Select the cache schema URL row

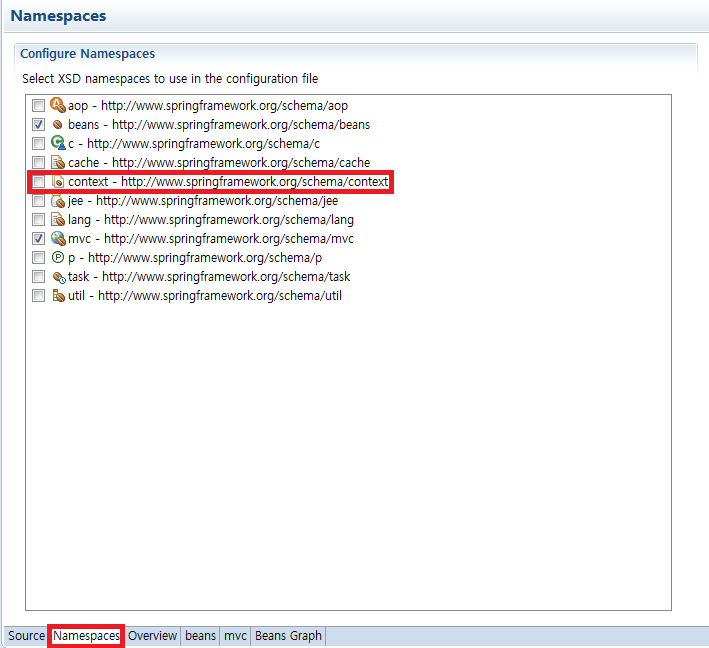(219, 162)
